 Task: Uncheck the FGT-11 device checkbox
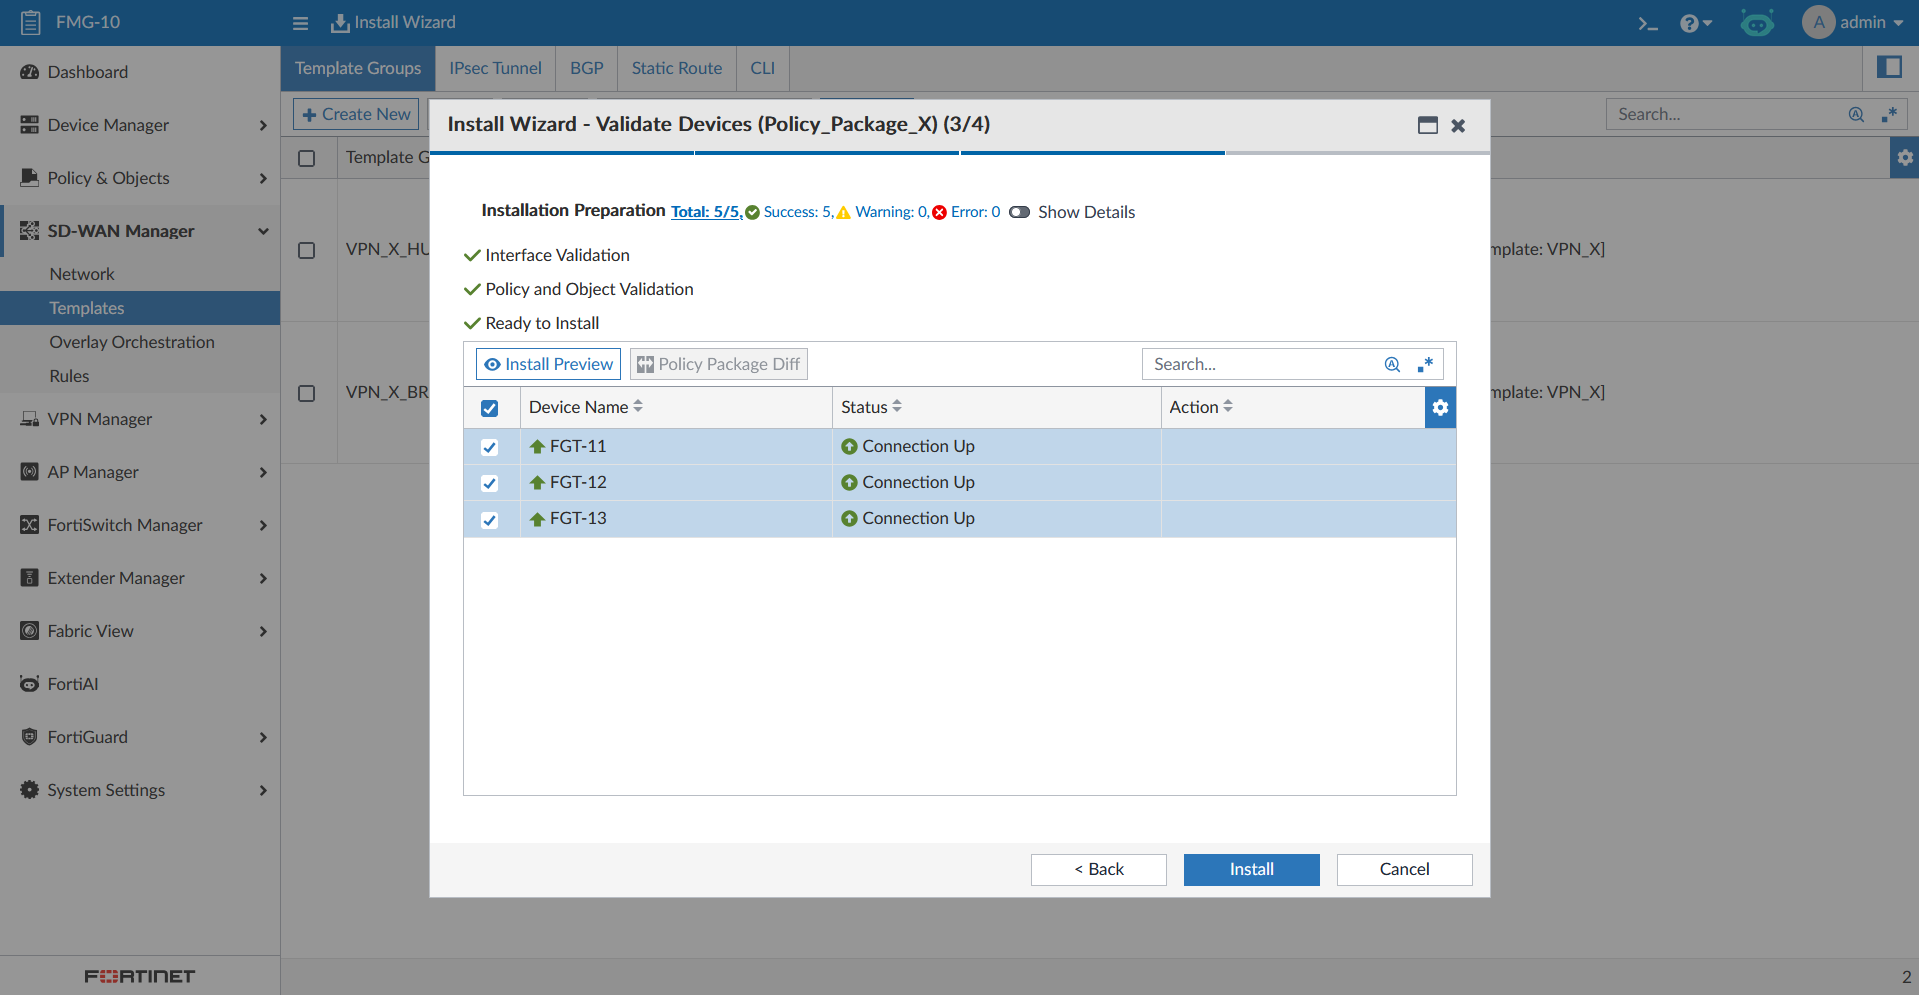pyautogui.click(x=490, y=447)
